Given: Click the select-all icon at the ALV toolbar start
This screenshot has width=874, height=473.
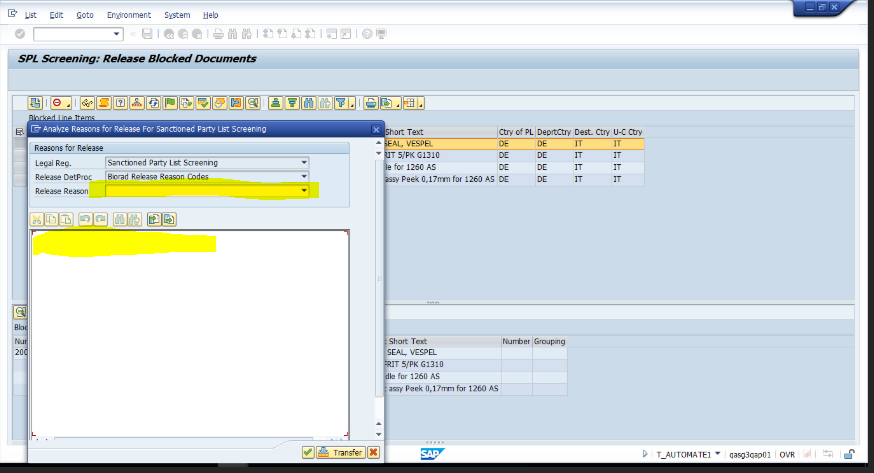Looking at the screenshot, I should (x=35, y=103).
